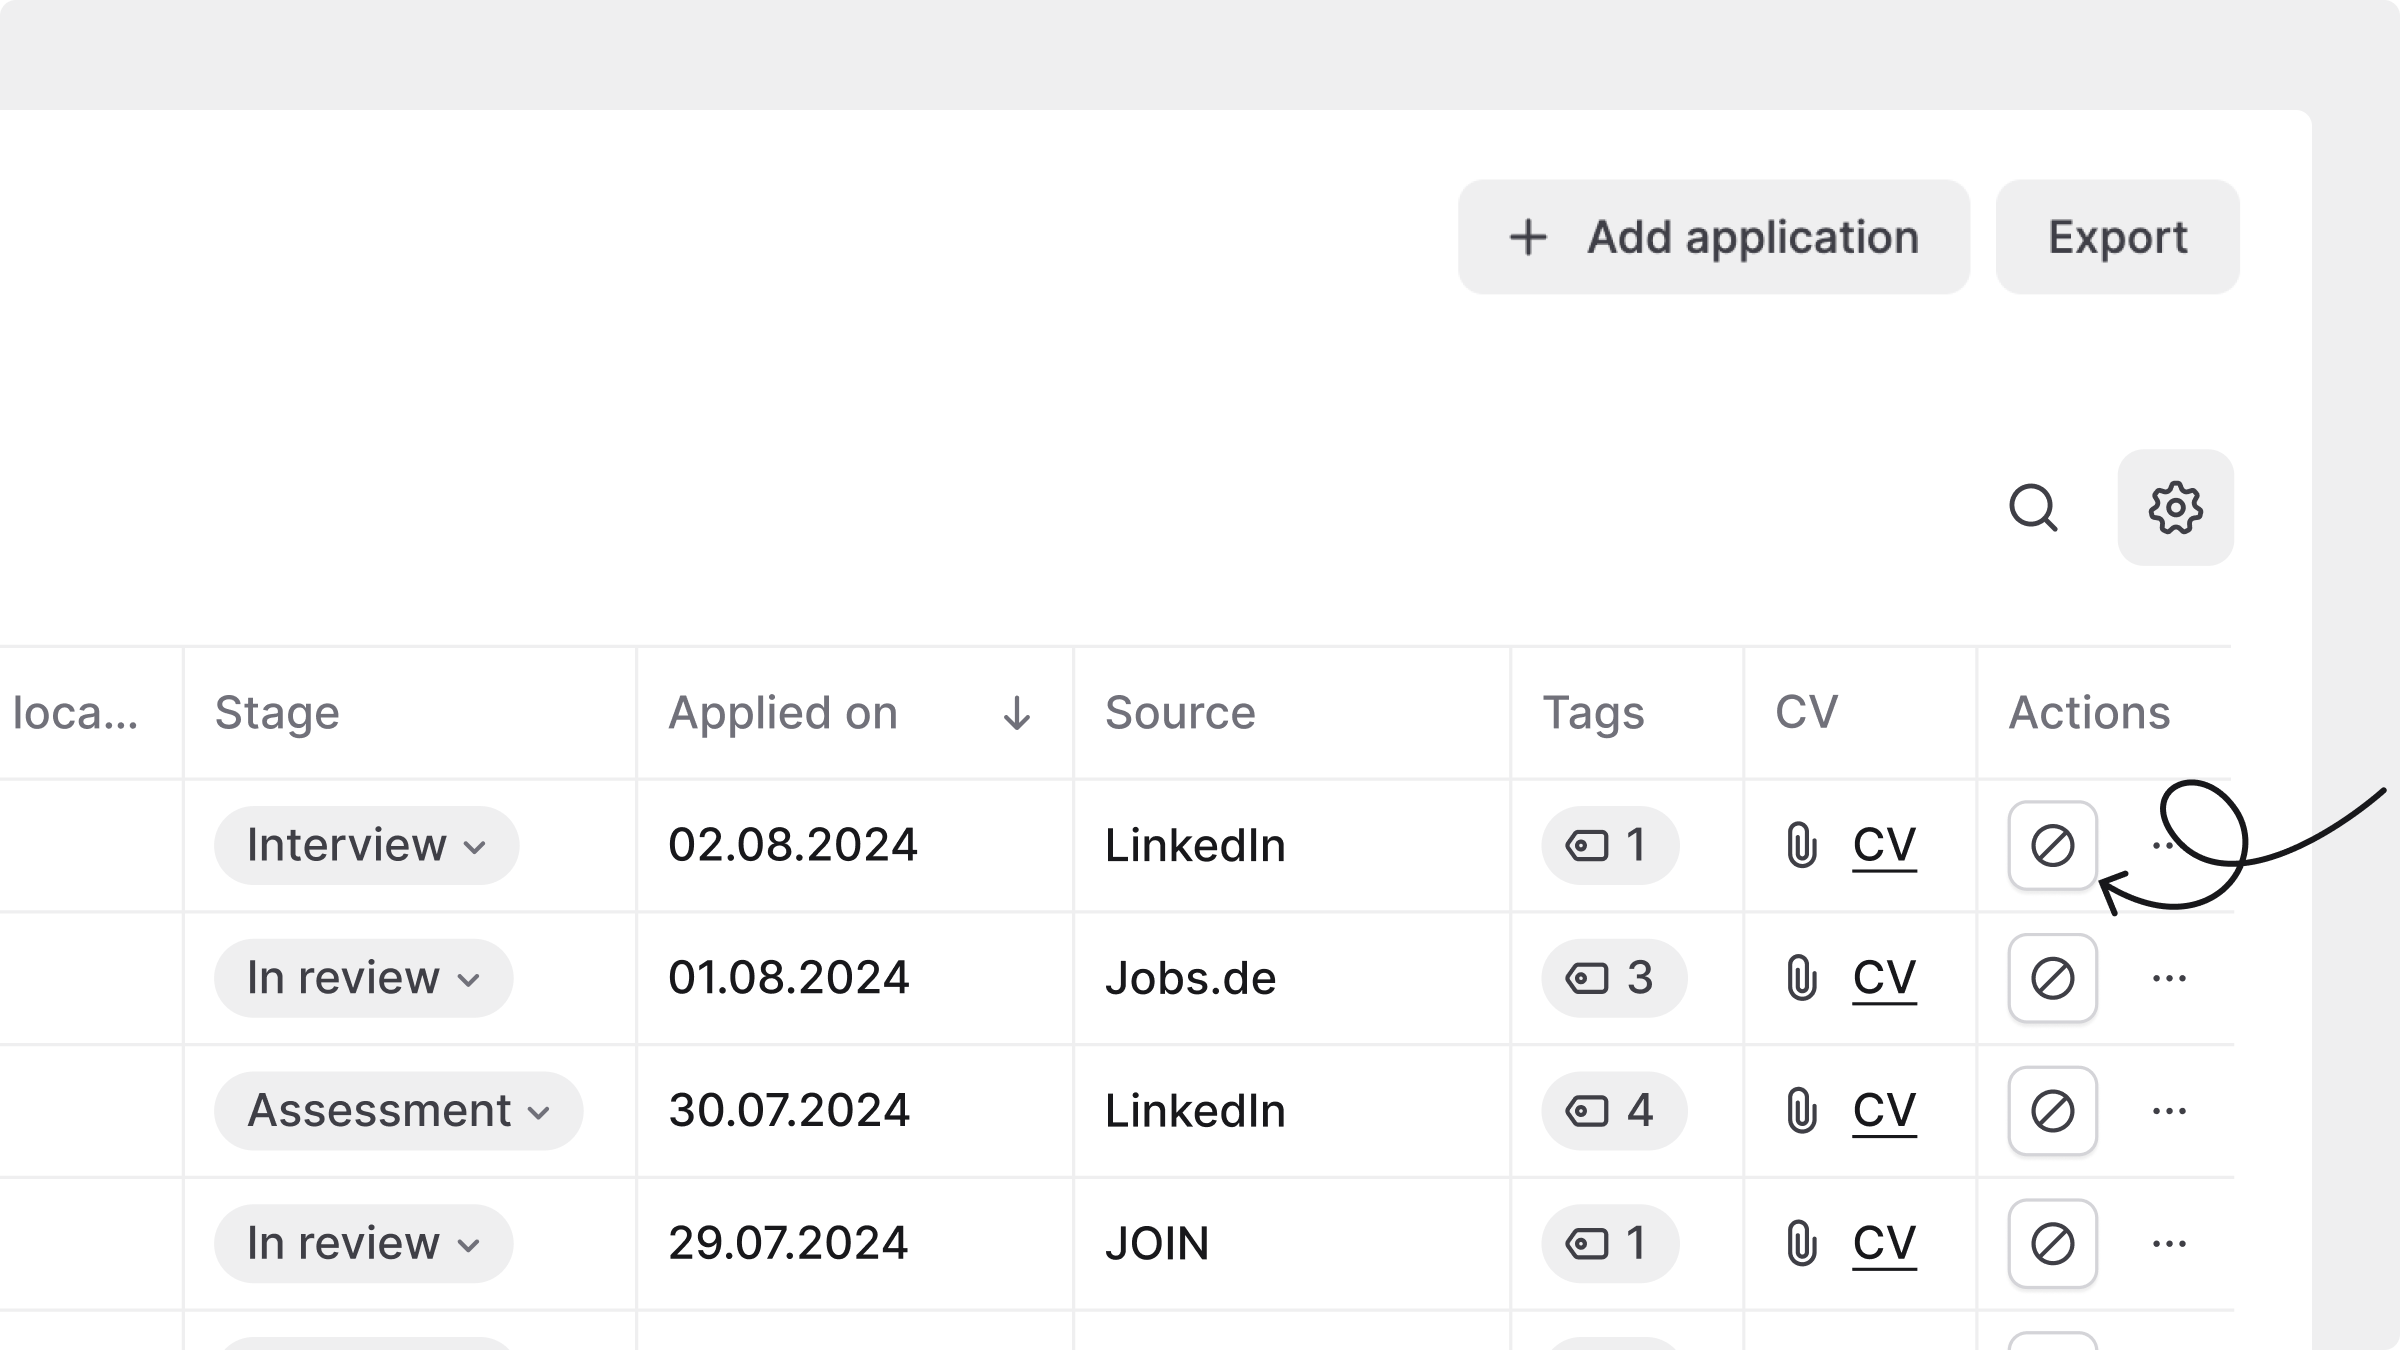
Task: Open table settings gear icon
Action: coord(2175,508)
